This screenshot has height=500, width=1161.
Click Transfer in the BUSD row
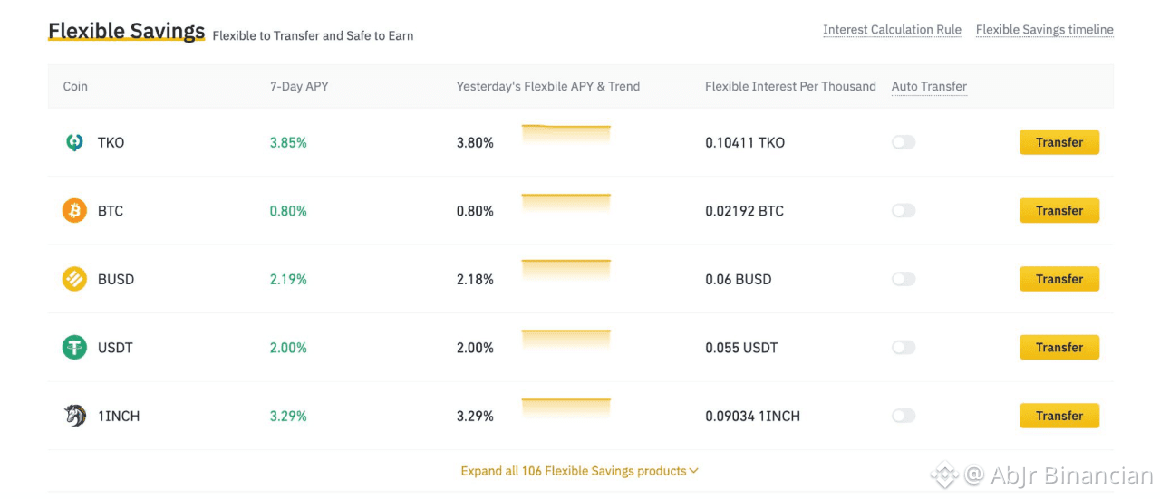click(x=1059, y=279)
